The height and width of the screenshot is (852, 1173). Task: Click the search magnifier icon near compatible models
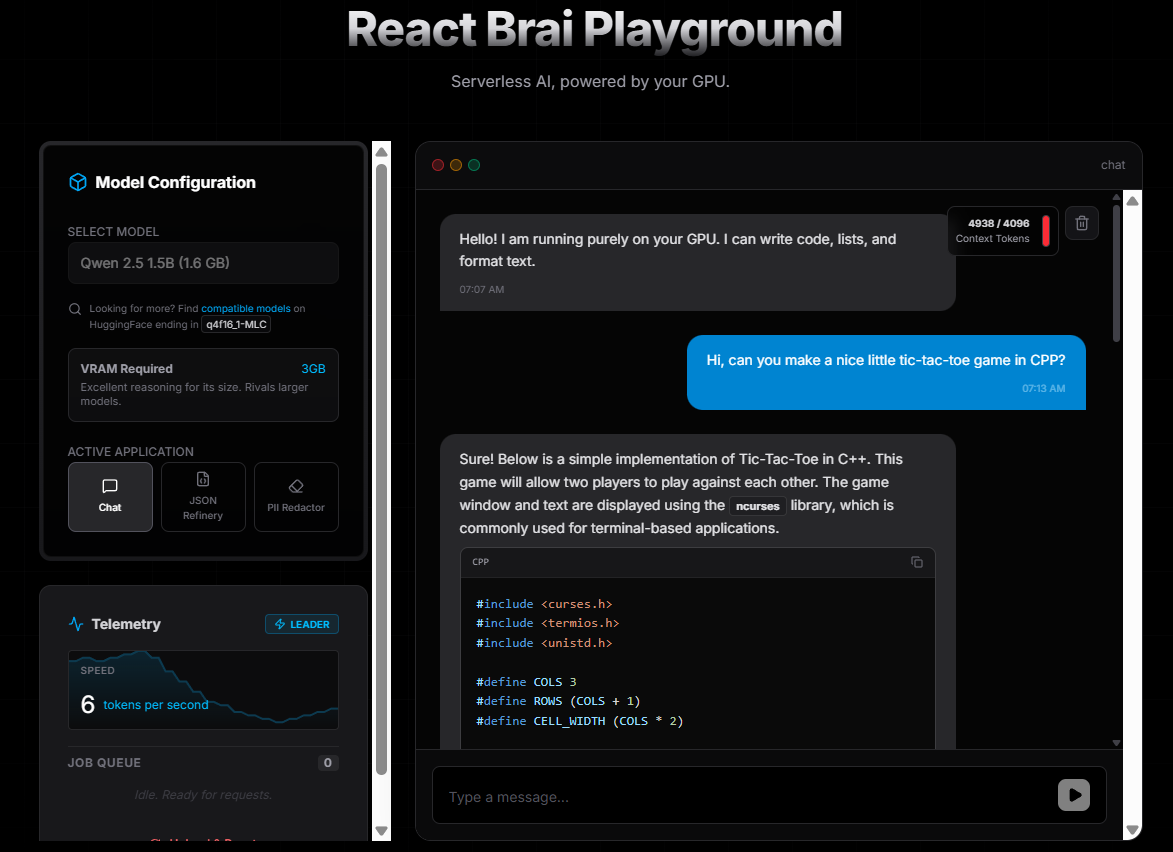click(x=75, y=309)
